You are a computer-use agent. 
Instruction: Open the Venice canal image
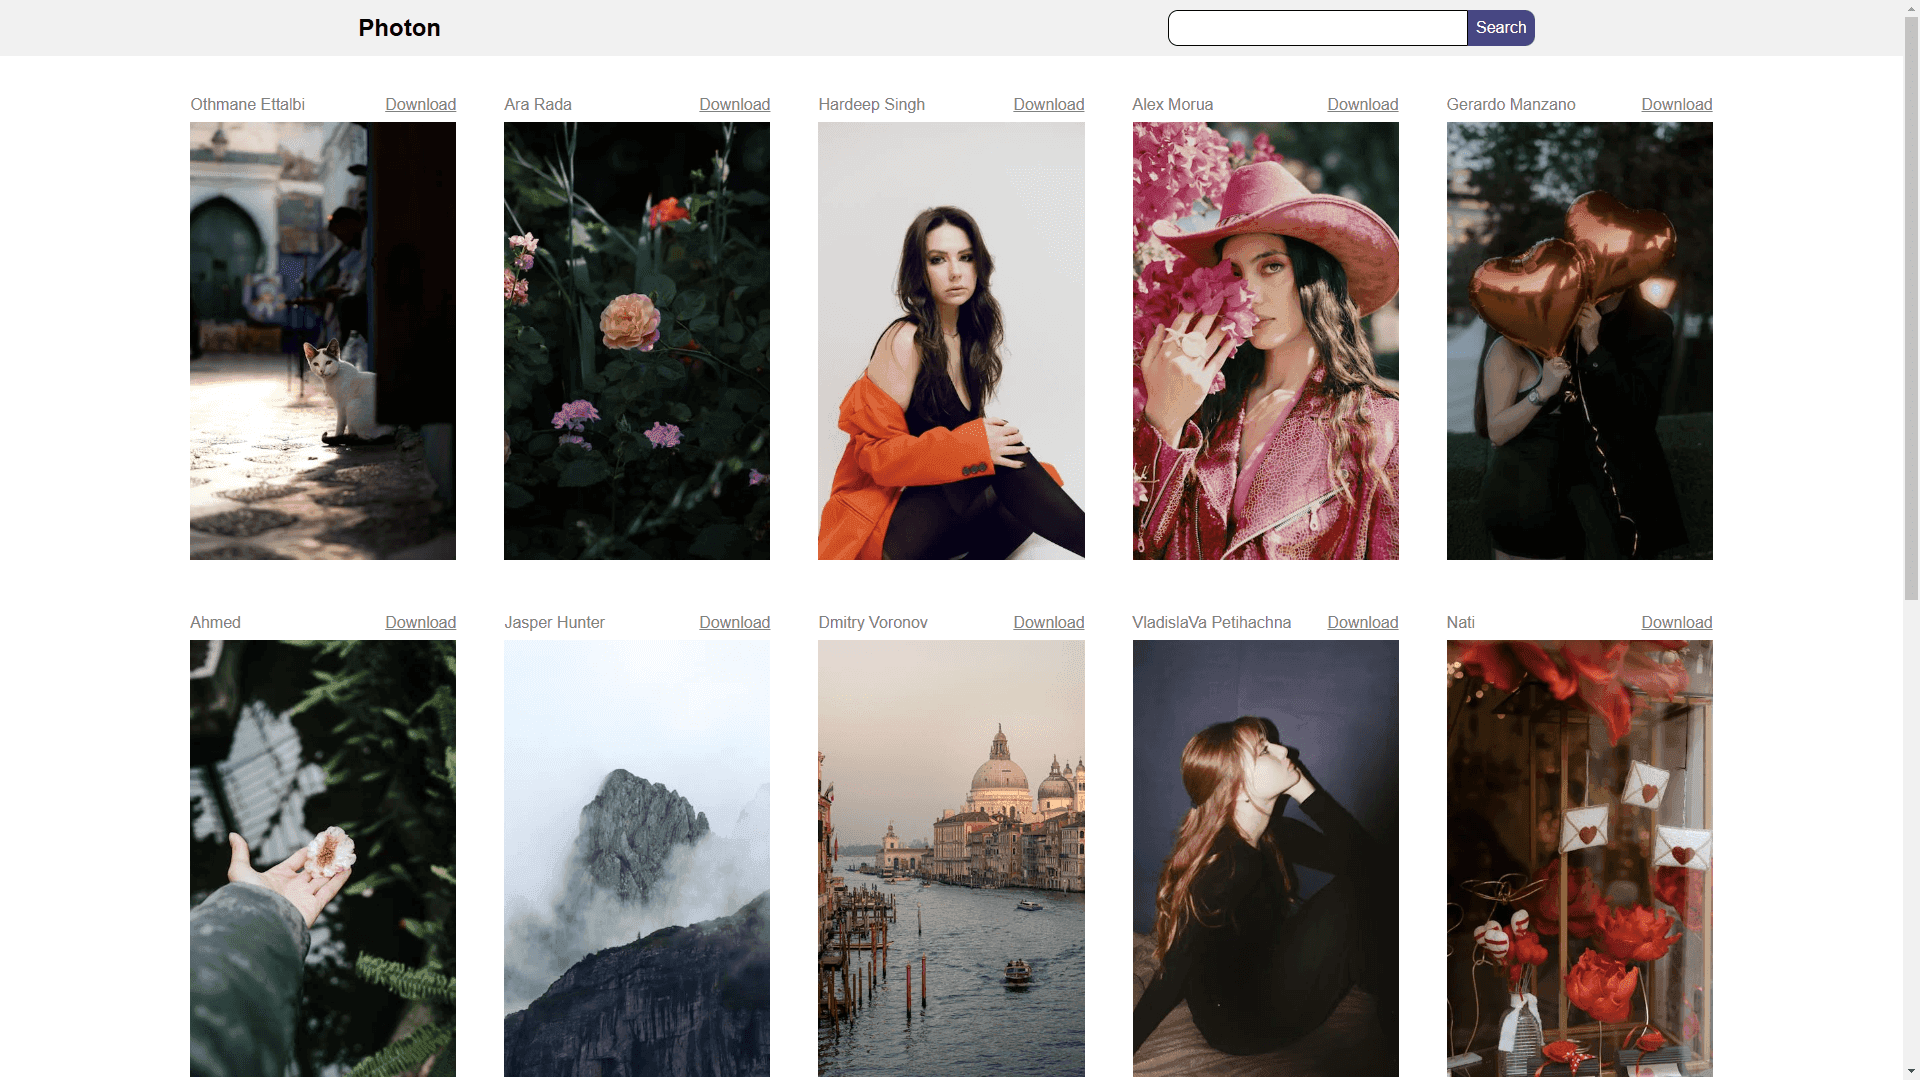[x=951, y=858]
